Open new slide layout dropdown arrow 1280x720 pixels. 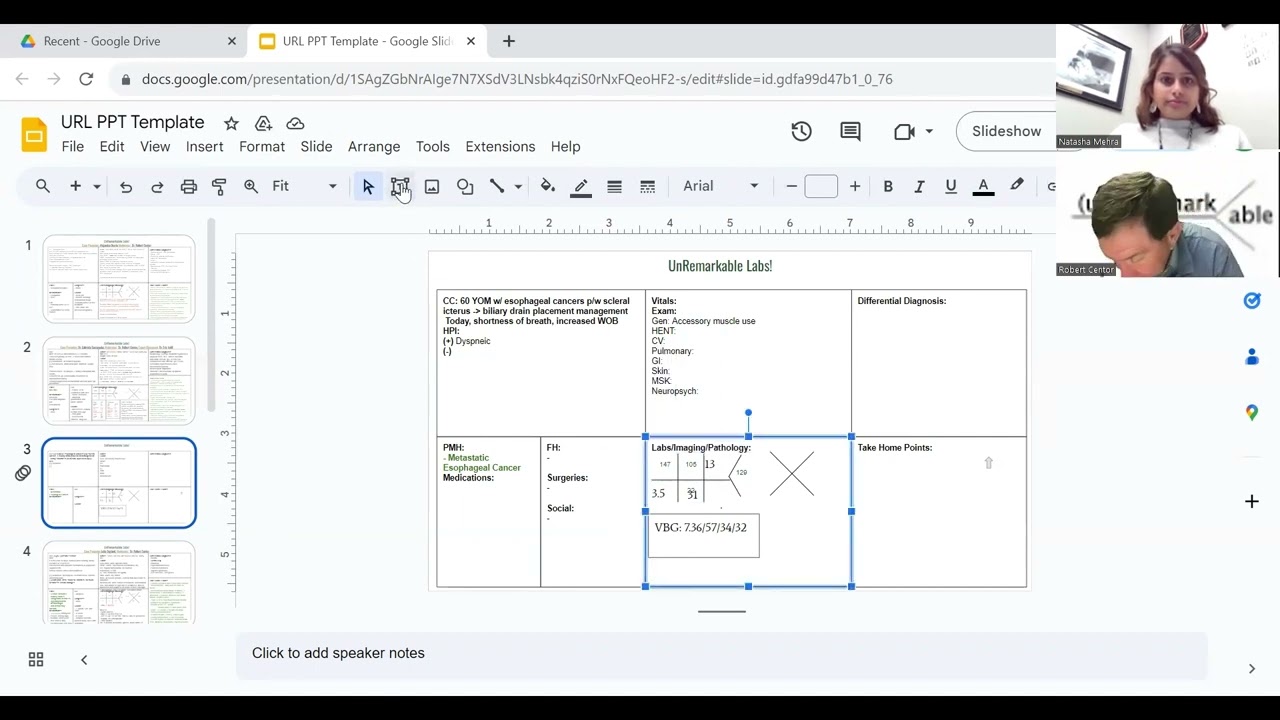[x=97, y=186]
